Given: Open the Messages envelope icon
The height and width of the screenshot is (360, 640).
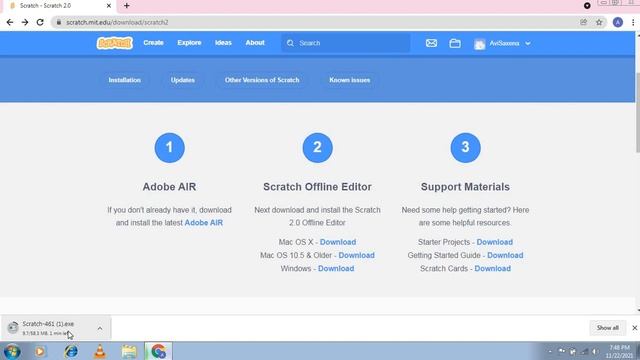Looking at the screenshot, I should click(x=431, y=43).
